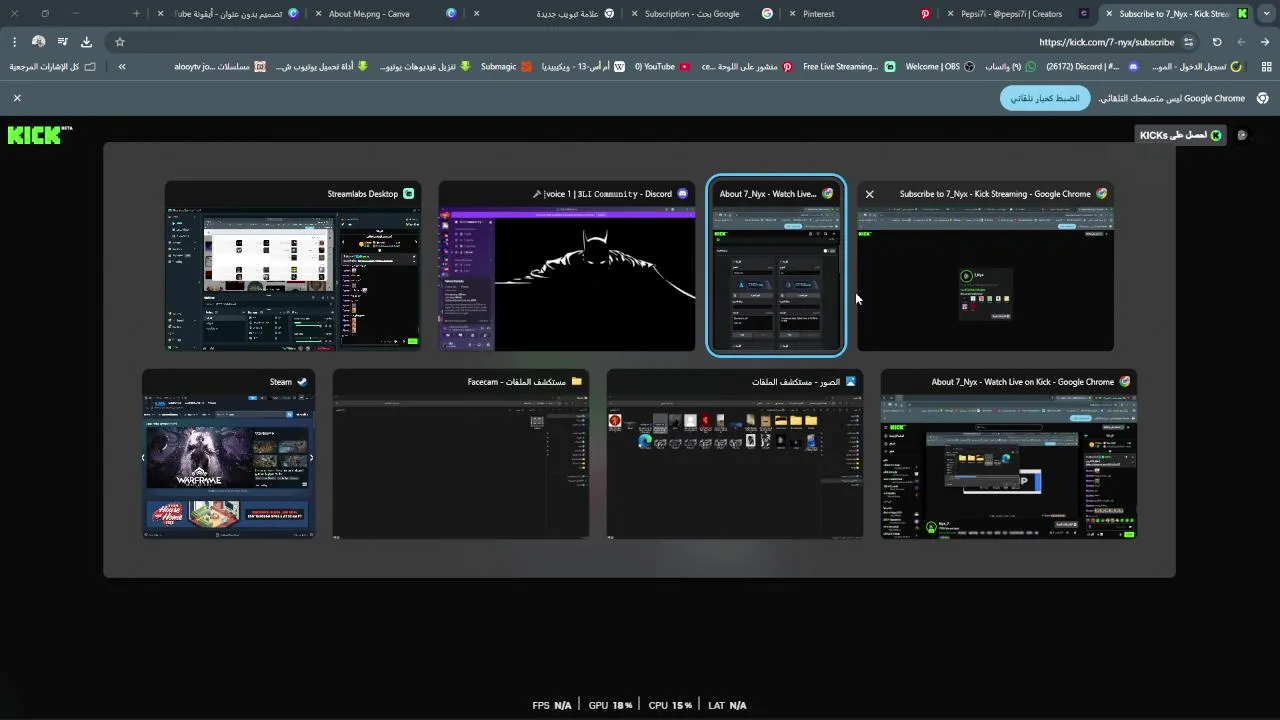Viewport: 1280px width, 720px height.
Task: Open the Chrome apps grid icon
Action: 1267,67
